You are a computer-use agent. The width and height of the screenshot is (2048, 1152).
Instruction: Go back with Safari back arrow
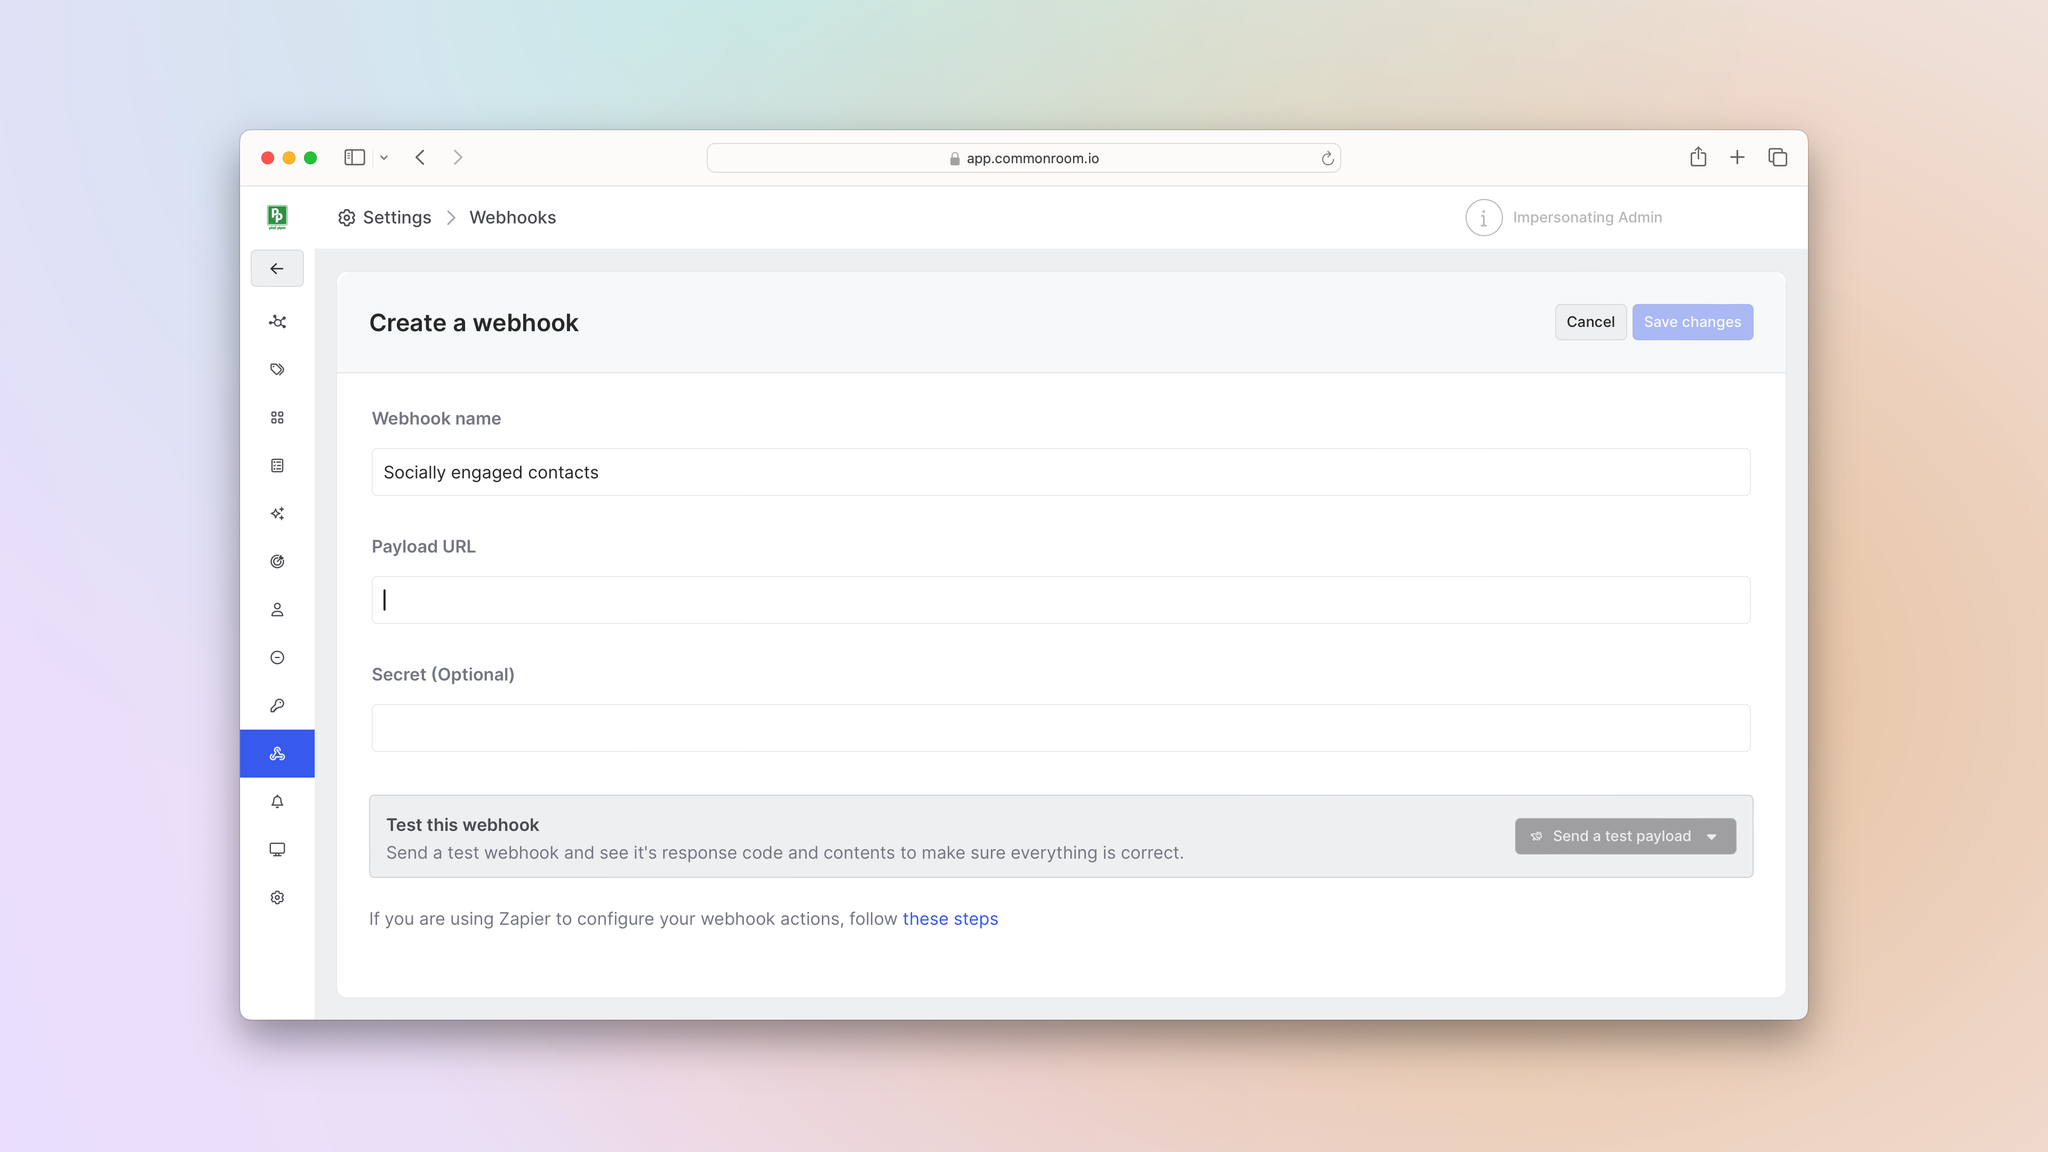421,158
